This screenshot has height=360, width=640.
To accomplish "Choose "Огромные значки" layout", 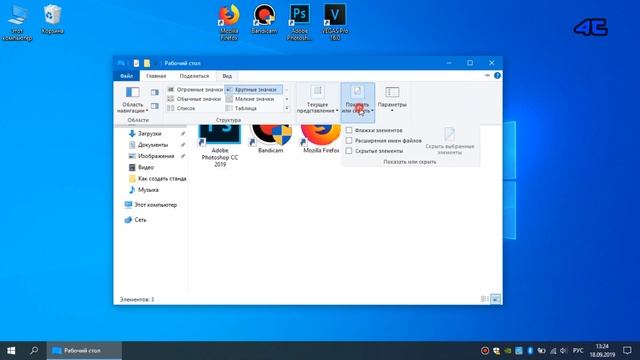I will 195,89.
